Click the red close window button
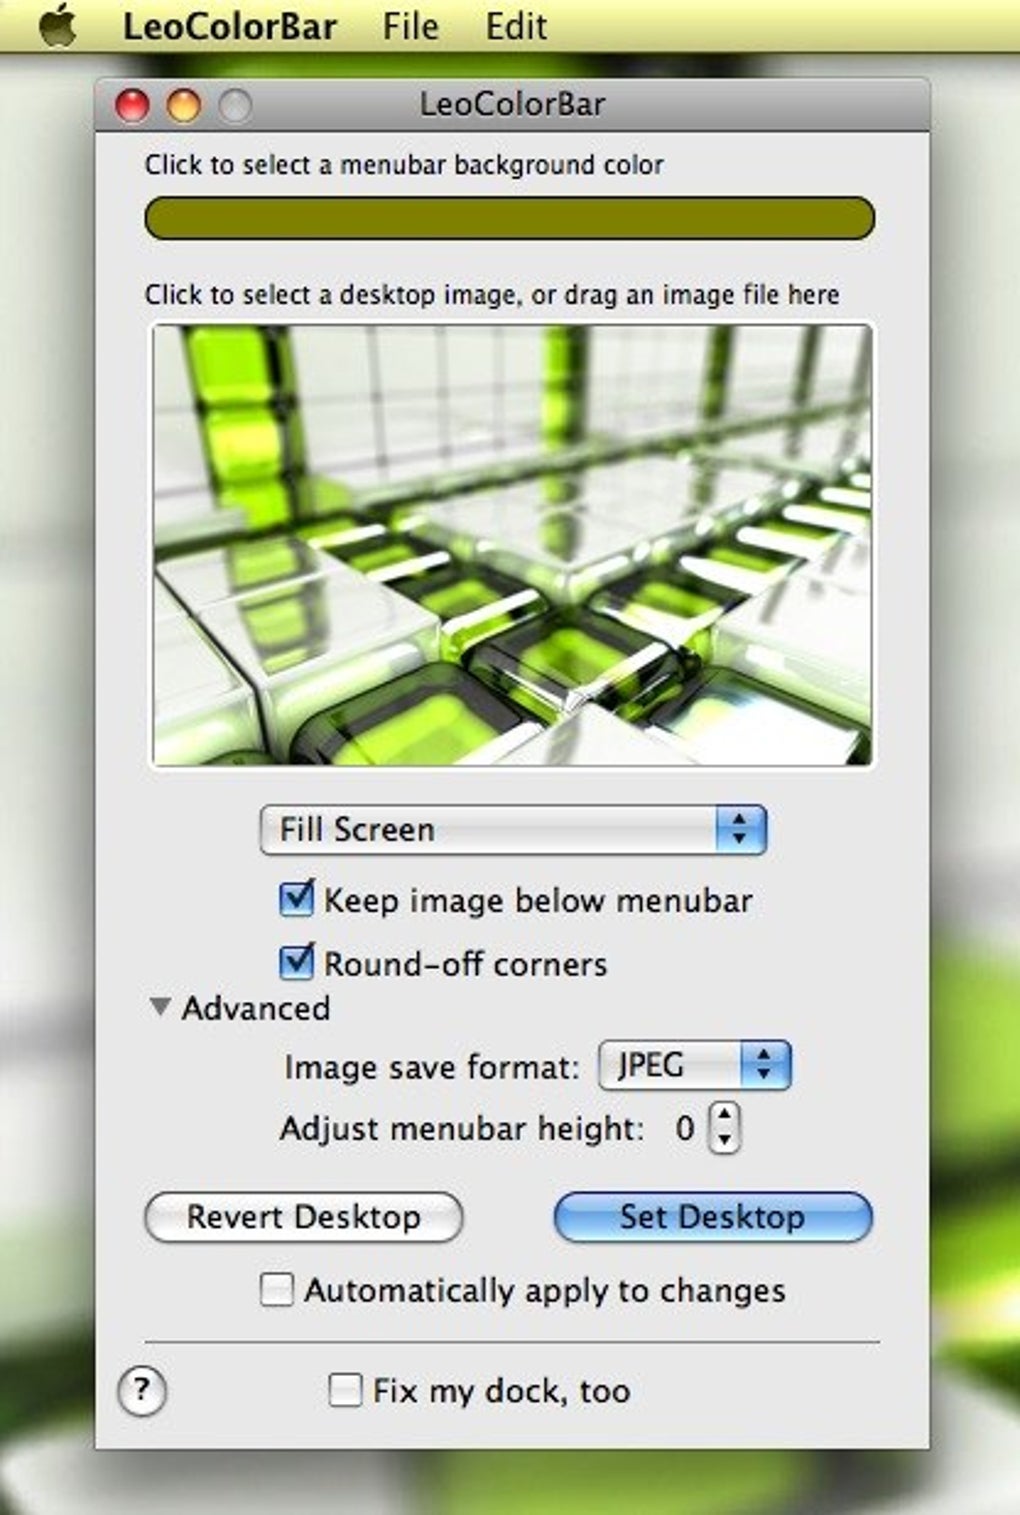Image resolution: width=1020 pixels, height=1515 pixels. tap(132, 105)
